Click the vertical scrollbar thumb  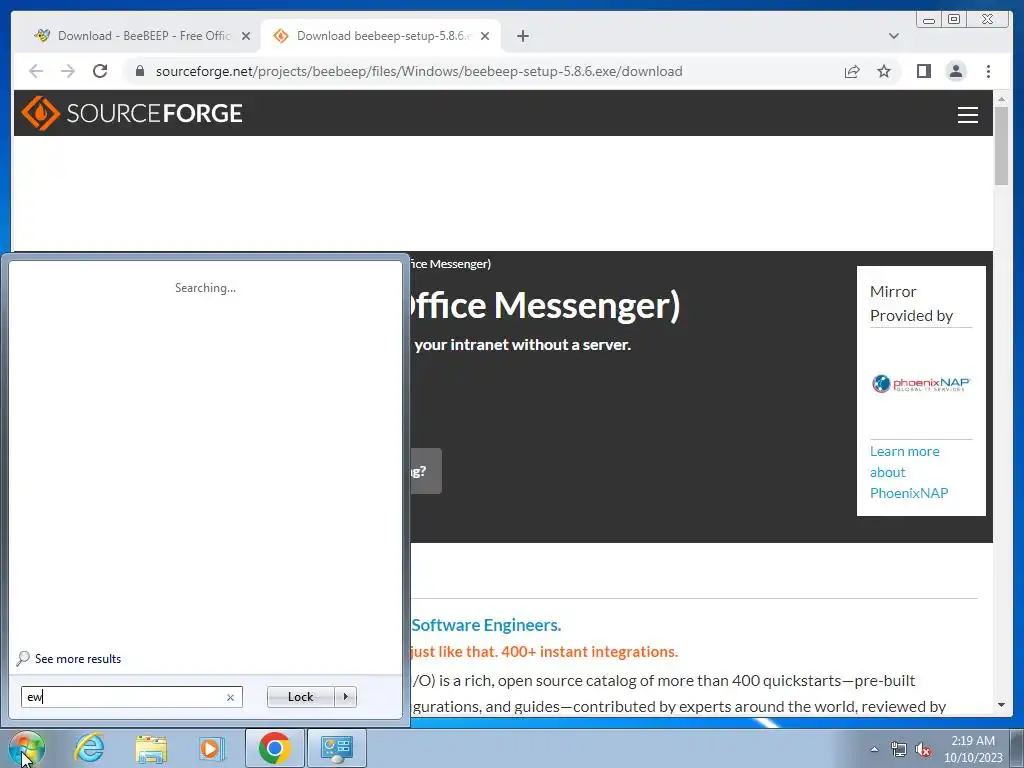(1001, 145)
